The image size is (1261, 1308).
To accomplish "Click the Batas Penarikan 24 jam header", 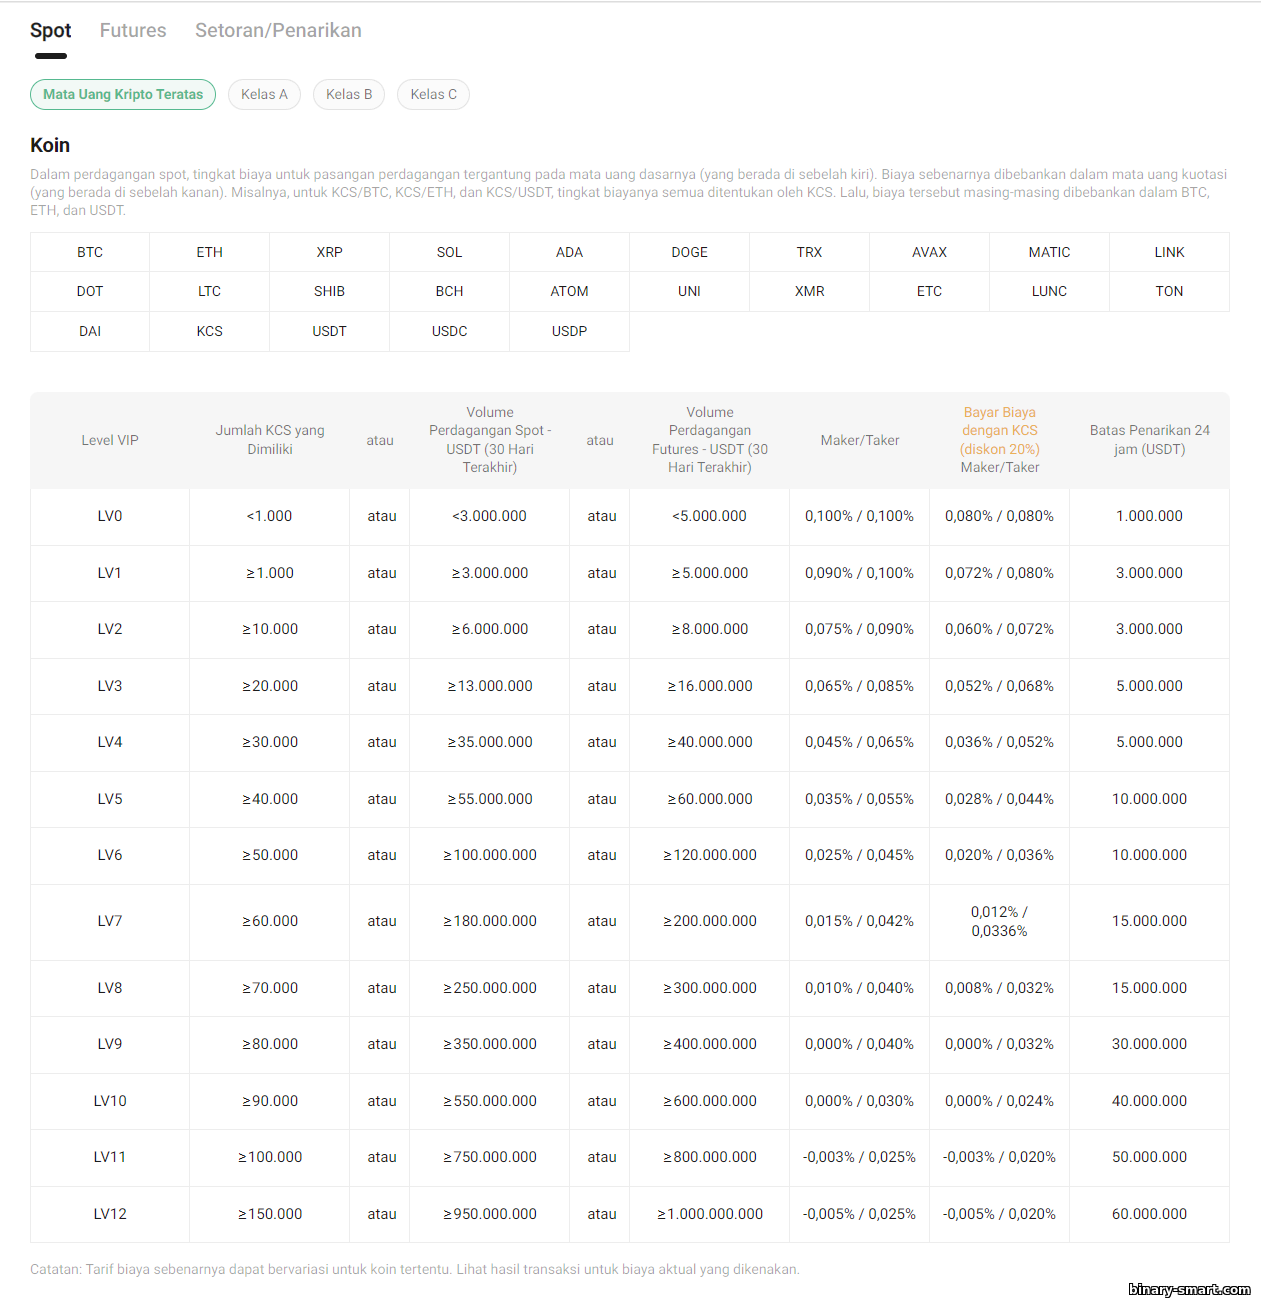I will click(x=1150, y=440).
